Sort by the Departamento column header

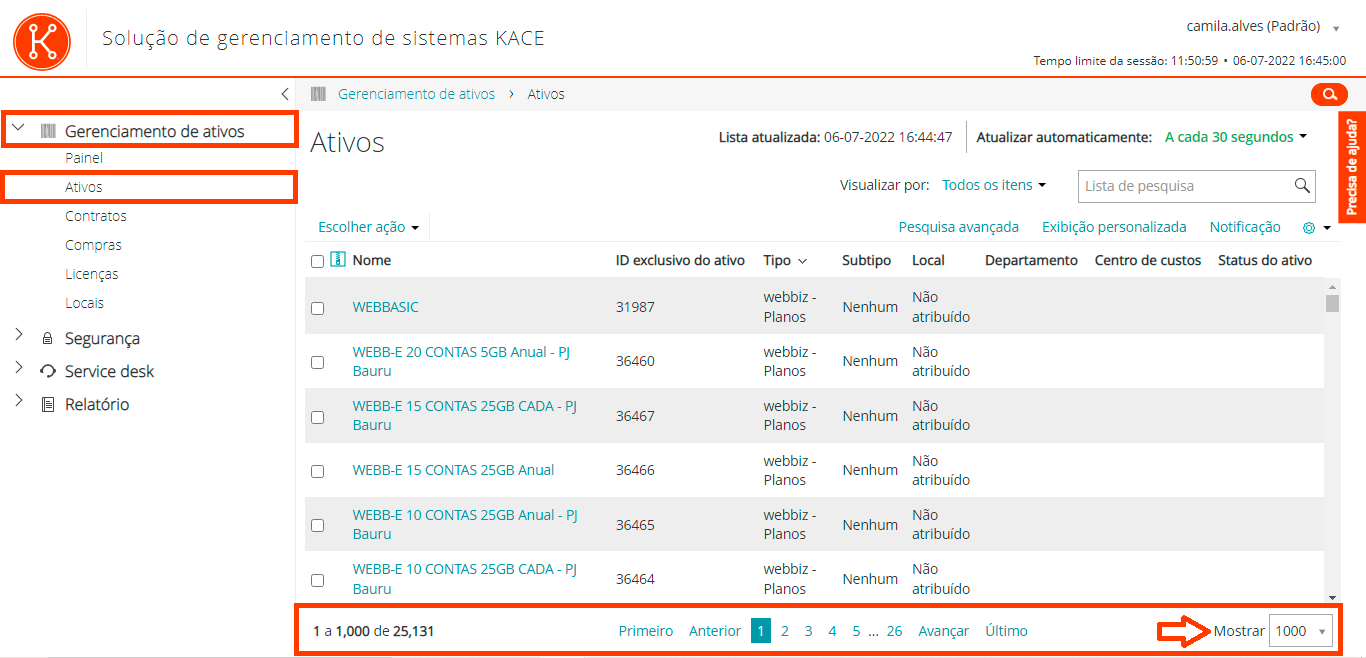pos(1031,260)
